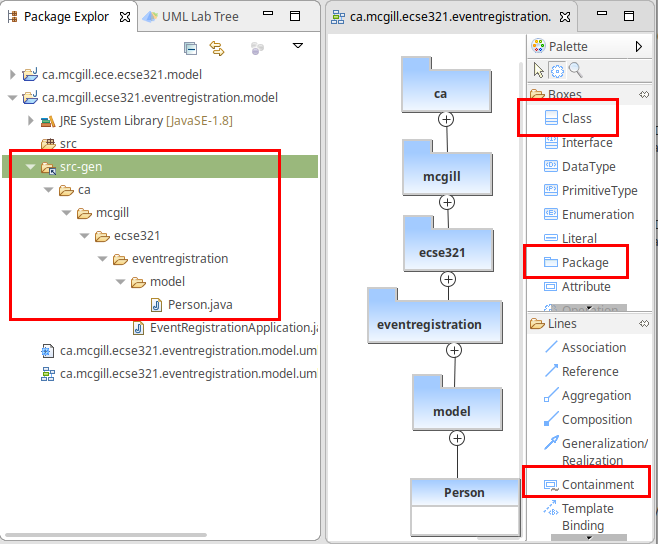This screenshot has width=658, height=544.
Task: Choose the arrow Select tool in Palette
Action: click(x=538, y=71)
